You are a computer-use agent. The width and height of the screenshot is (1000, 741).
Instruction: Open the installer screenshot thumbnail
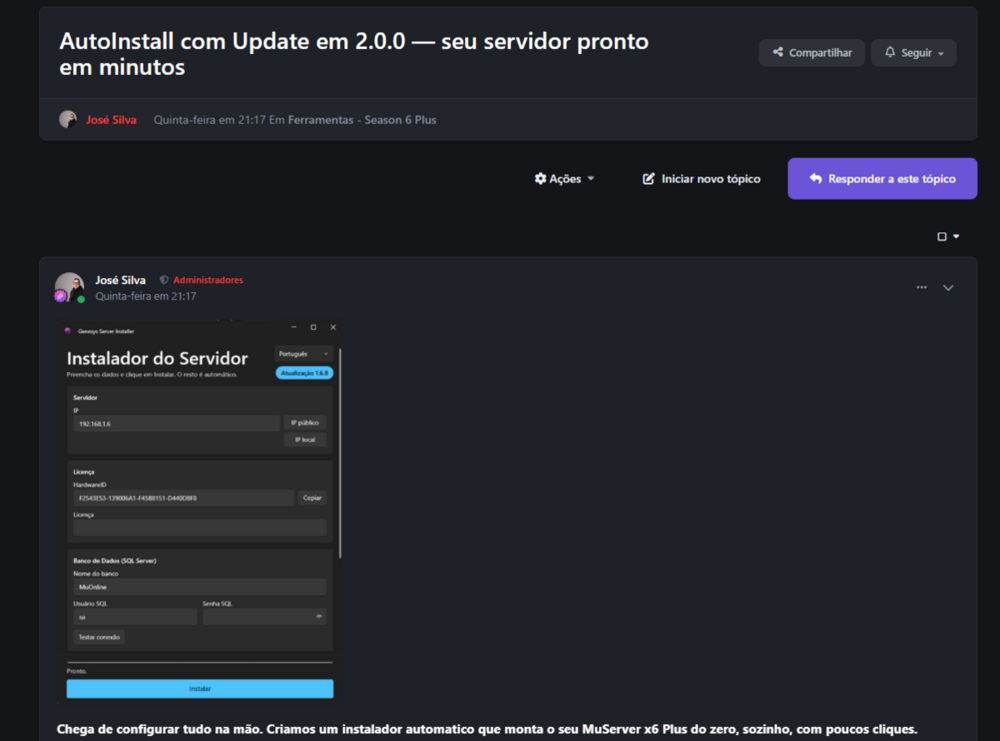click(200, 511)
